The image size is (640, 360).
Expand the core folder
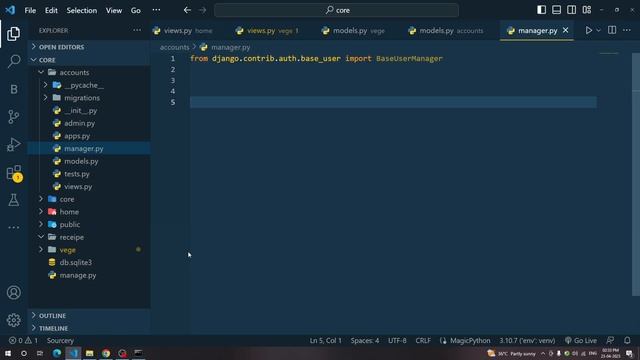[89, 199]
